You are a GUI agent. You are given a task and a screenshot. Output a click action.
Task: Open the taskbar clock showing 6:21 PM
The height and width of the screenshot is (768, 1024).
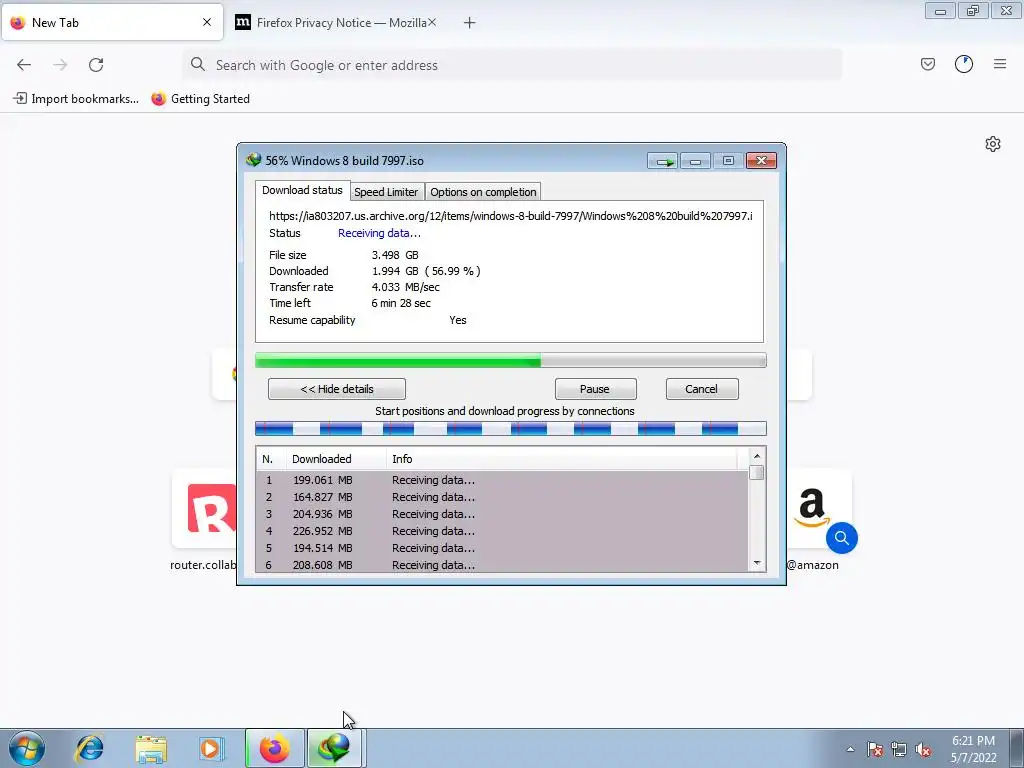[973, 749]
